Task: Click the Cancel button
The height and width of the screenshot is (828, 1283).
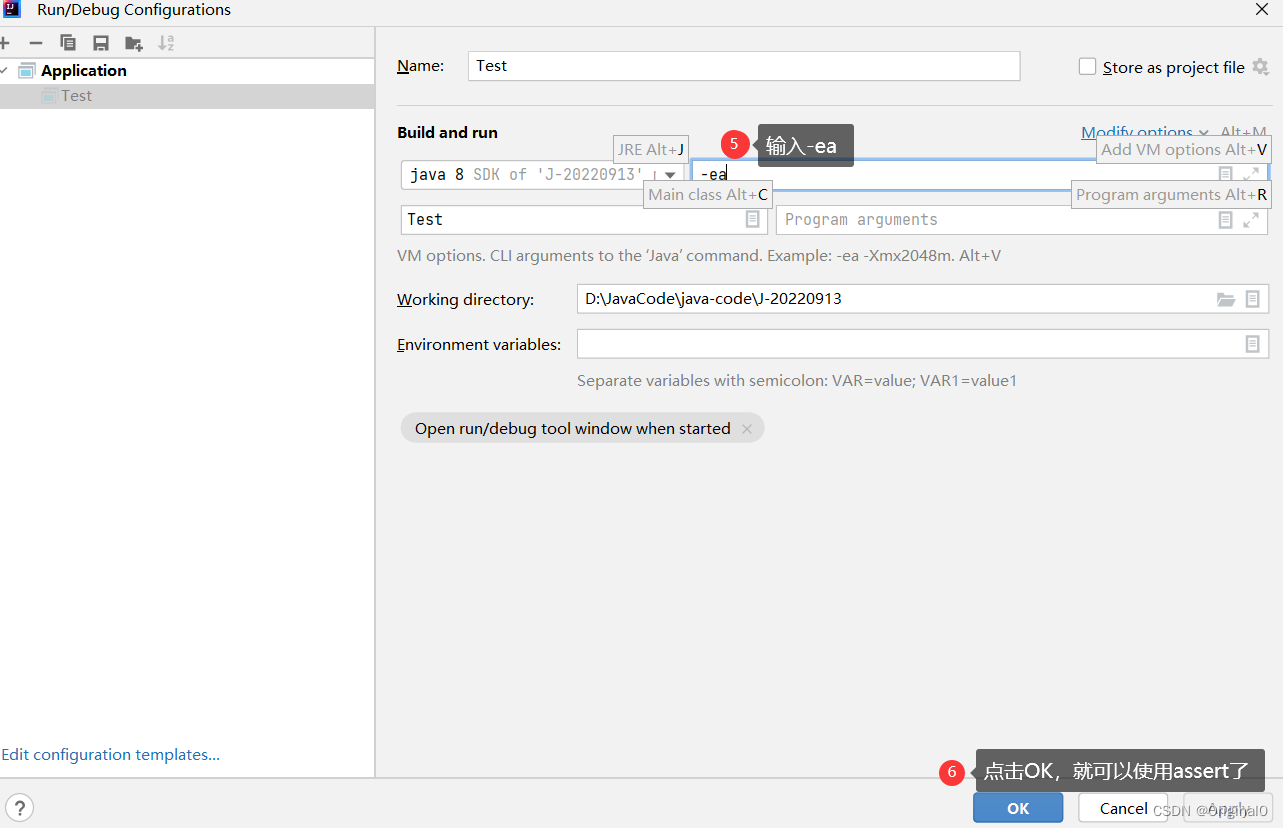Action: (x=1123, y=808)
